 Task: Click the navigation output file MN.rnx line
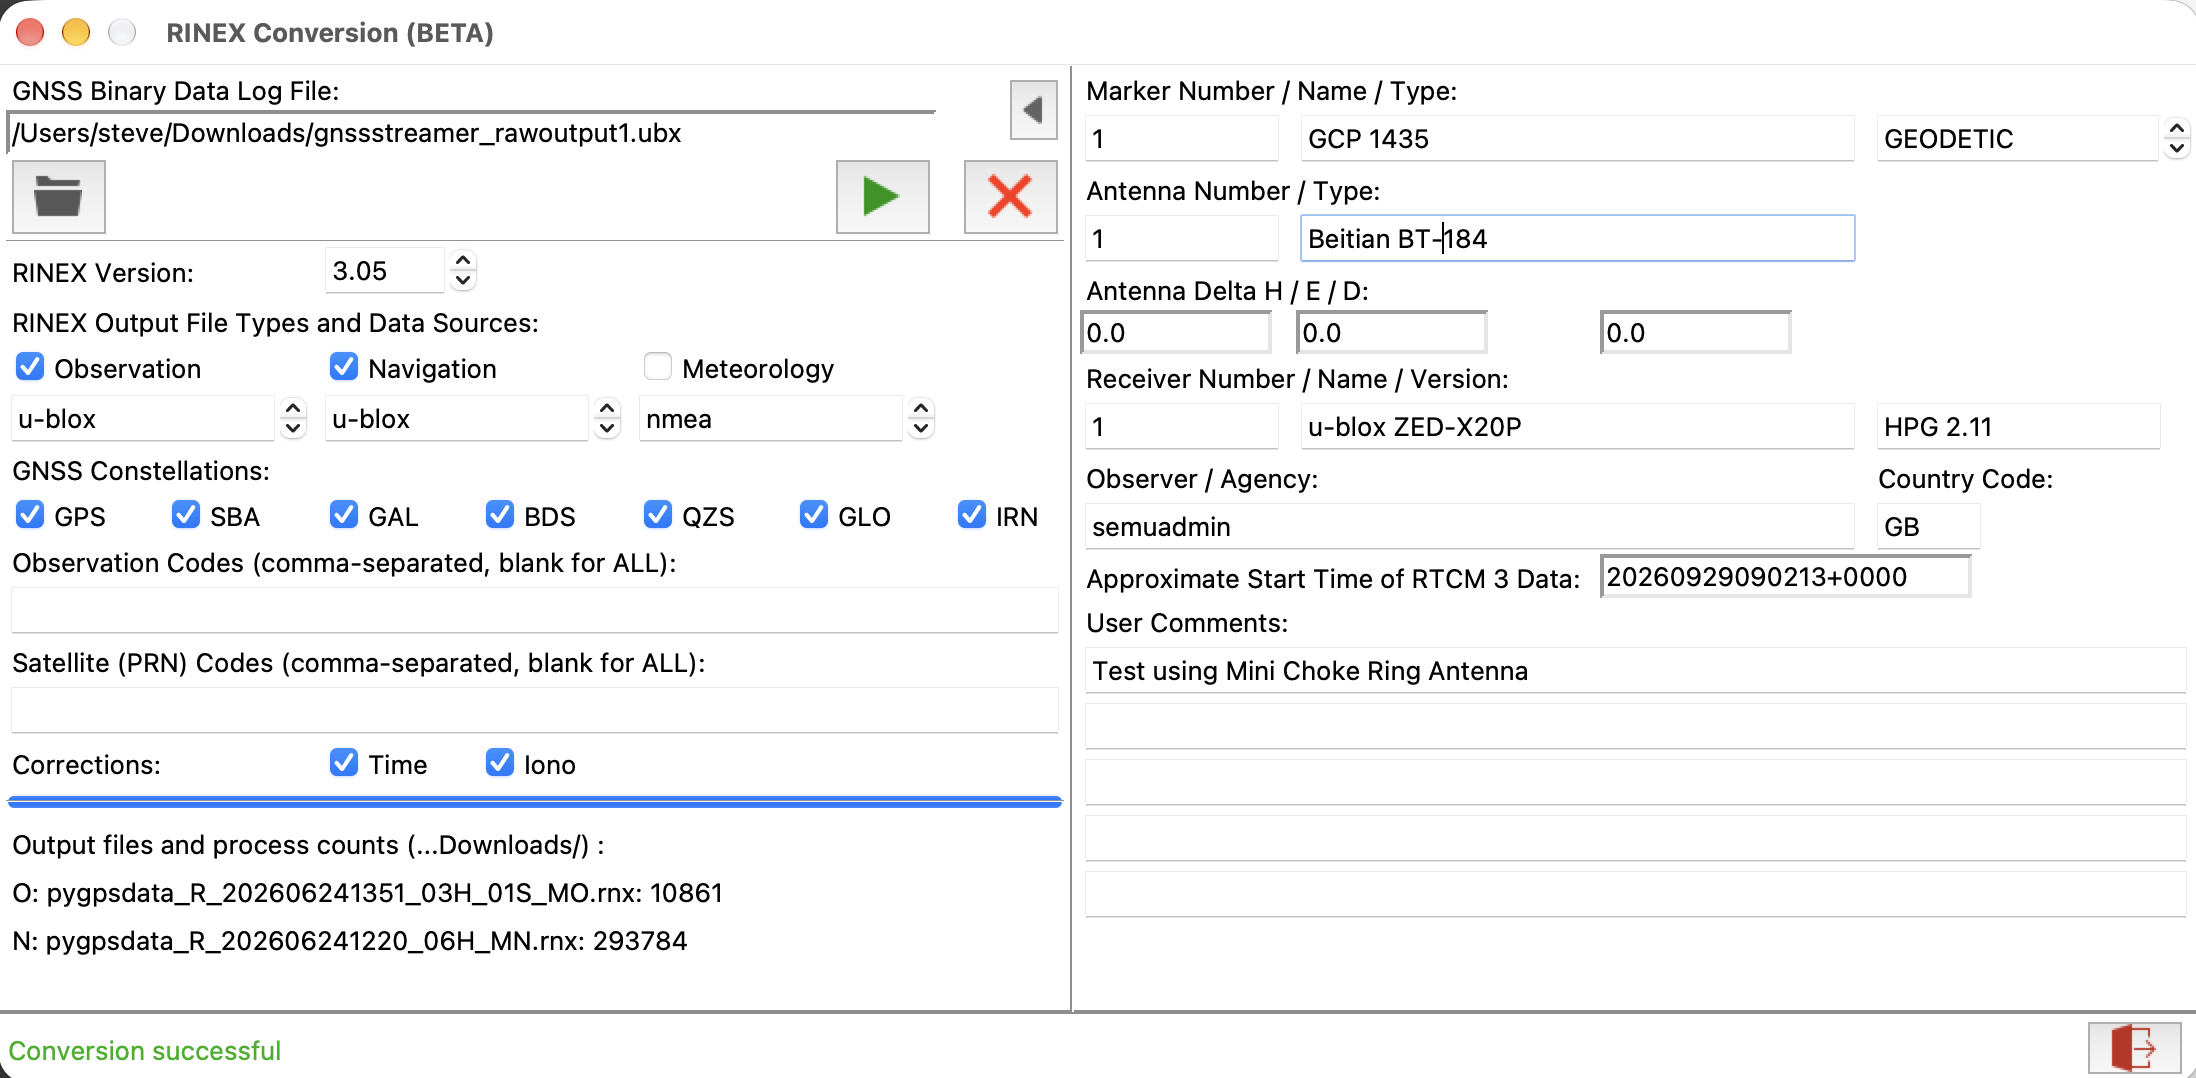coord(350,941)
